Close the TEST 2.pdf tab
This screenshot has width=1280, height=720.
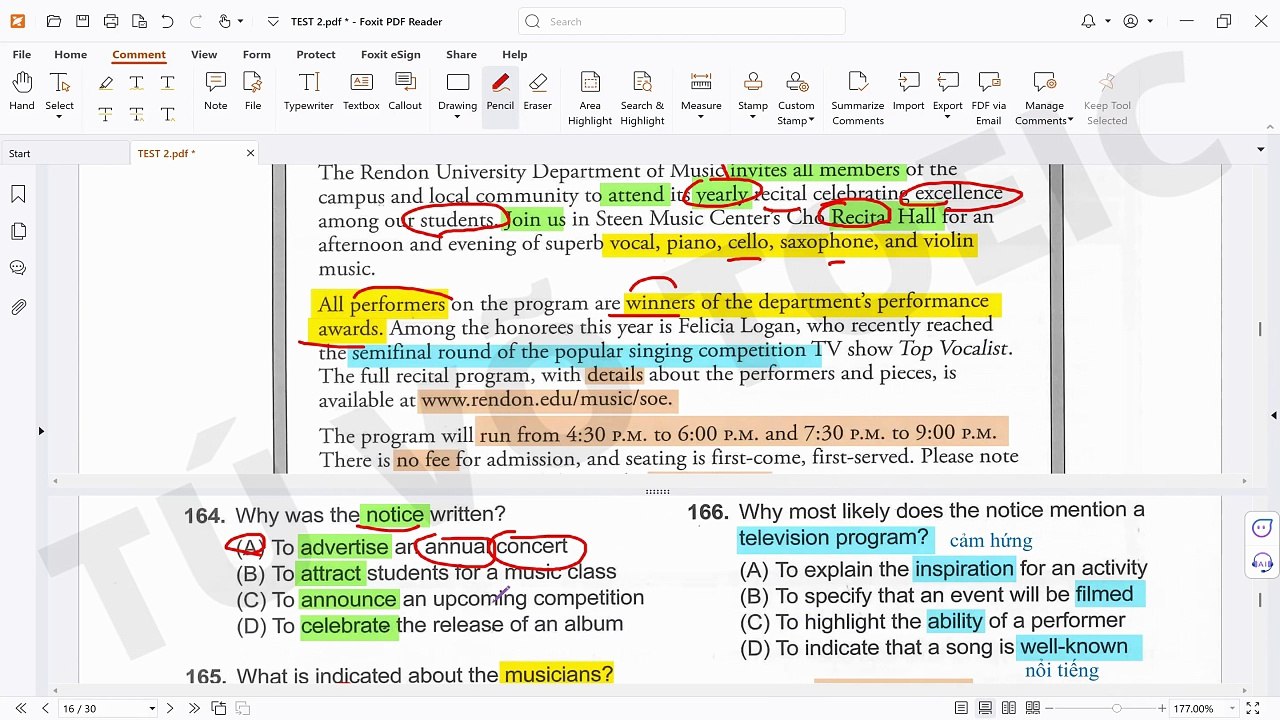coord(250,153)
